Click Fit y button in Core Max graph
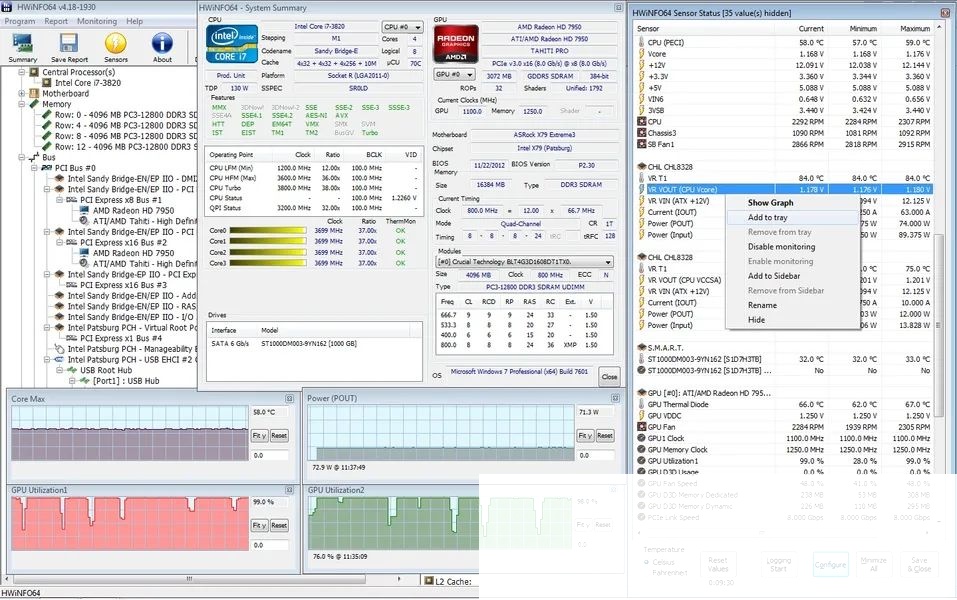Screen dimensions: 957x600 click(259, 436)
